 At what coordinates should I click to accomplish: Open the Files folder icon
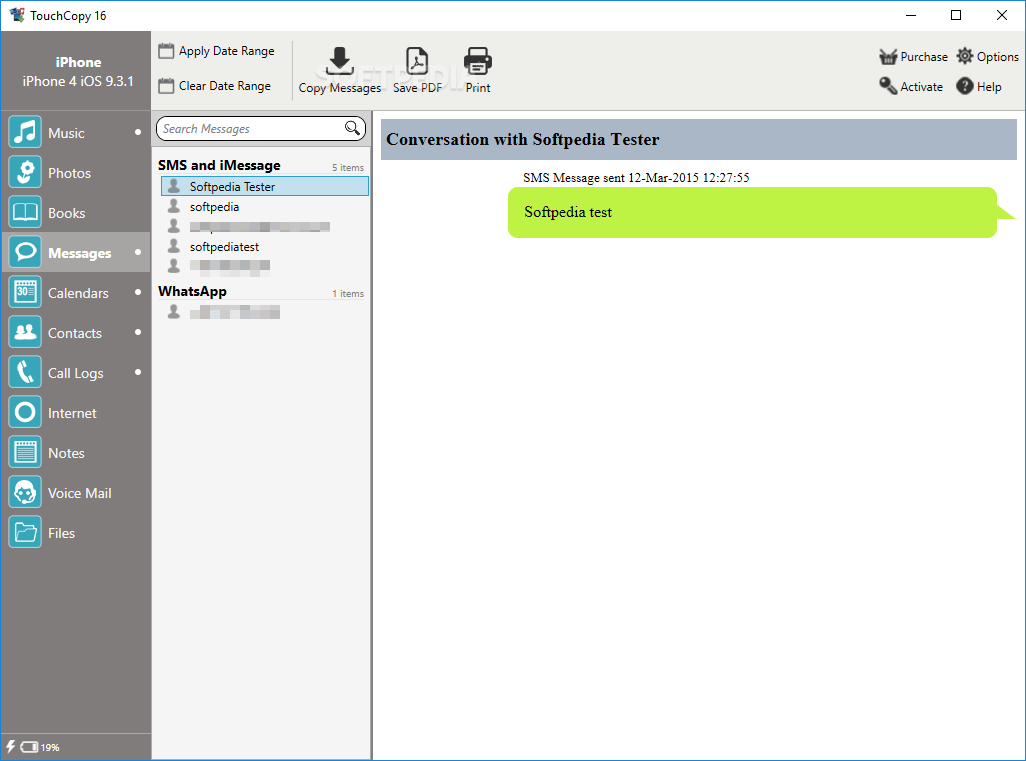(26, 532)
